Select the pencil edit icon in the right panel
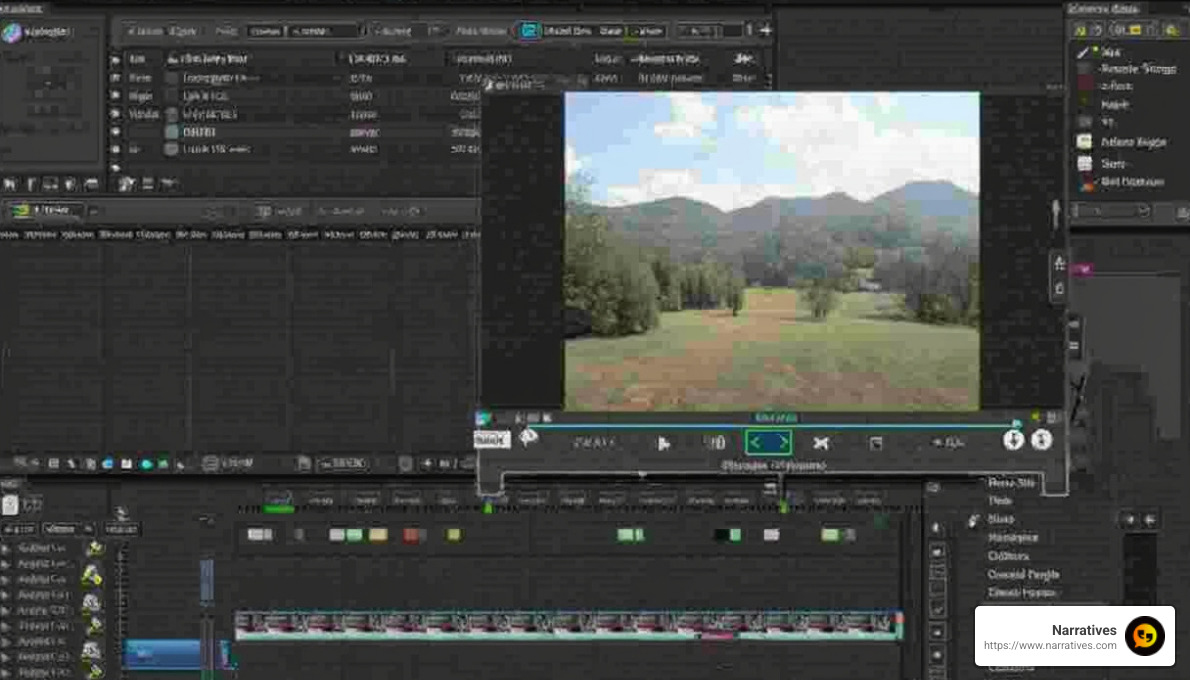This screenshot has height=680, width=1190. click(1083, 50)
